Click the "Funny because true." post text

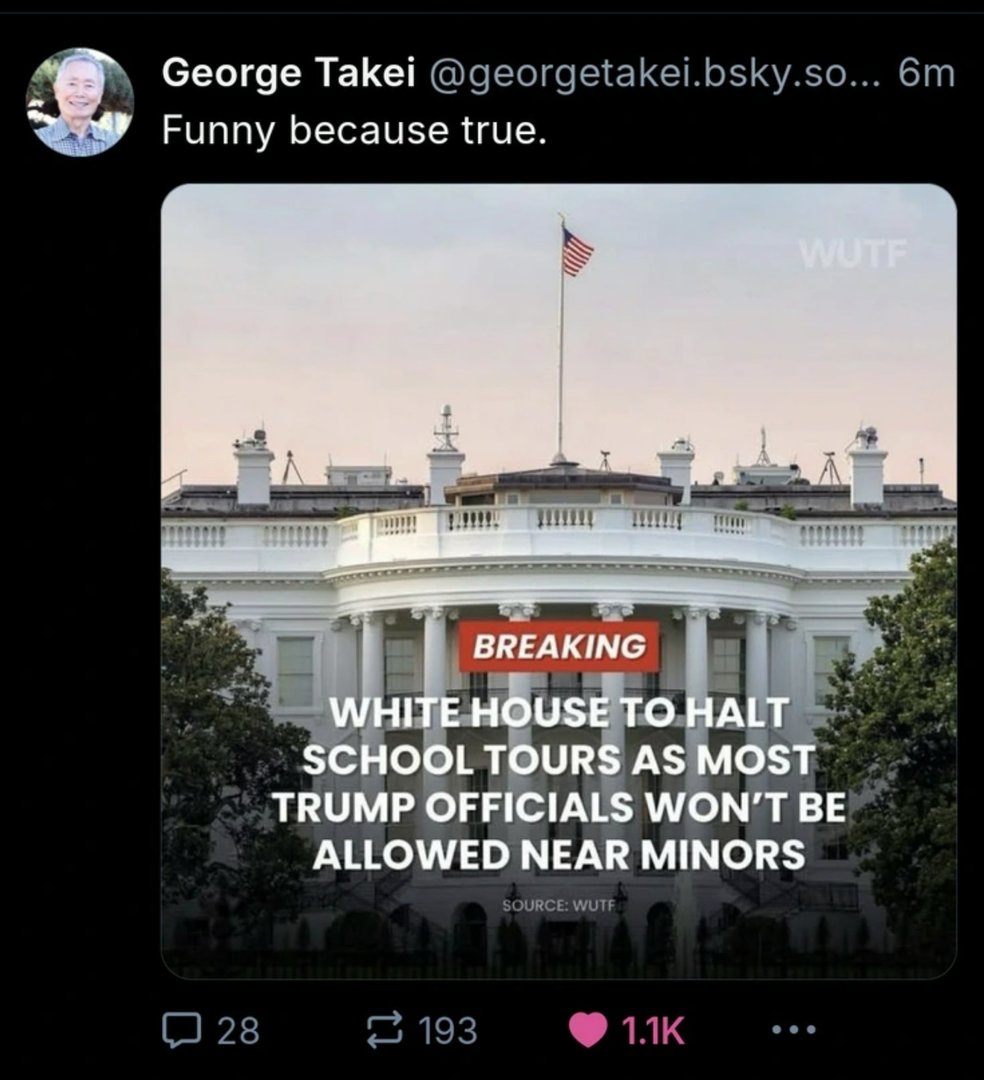pyautogui.click(x=355, y=129)
